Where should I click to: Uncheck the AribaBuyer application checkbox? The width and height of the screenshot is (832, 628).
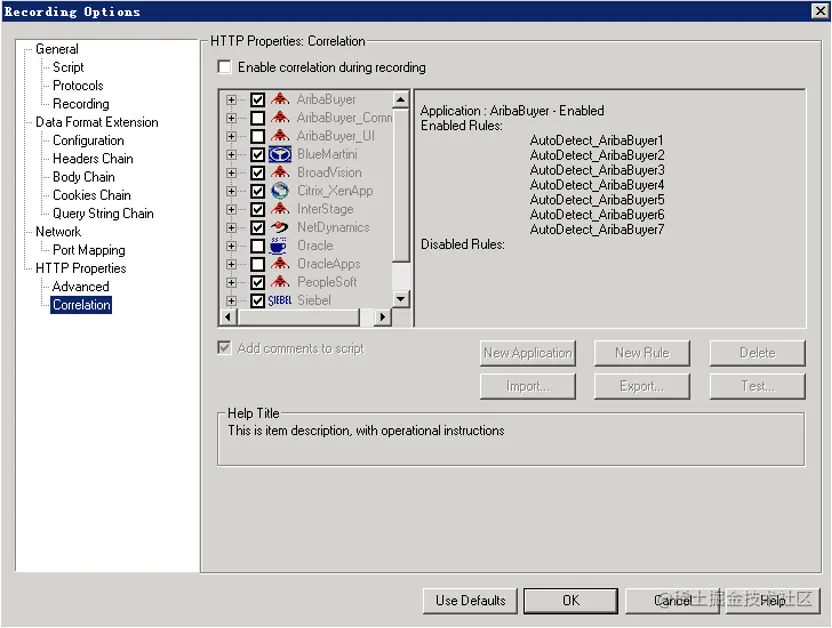pyautogui.click(x=258, y=100)
